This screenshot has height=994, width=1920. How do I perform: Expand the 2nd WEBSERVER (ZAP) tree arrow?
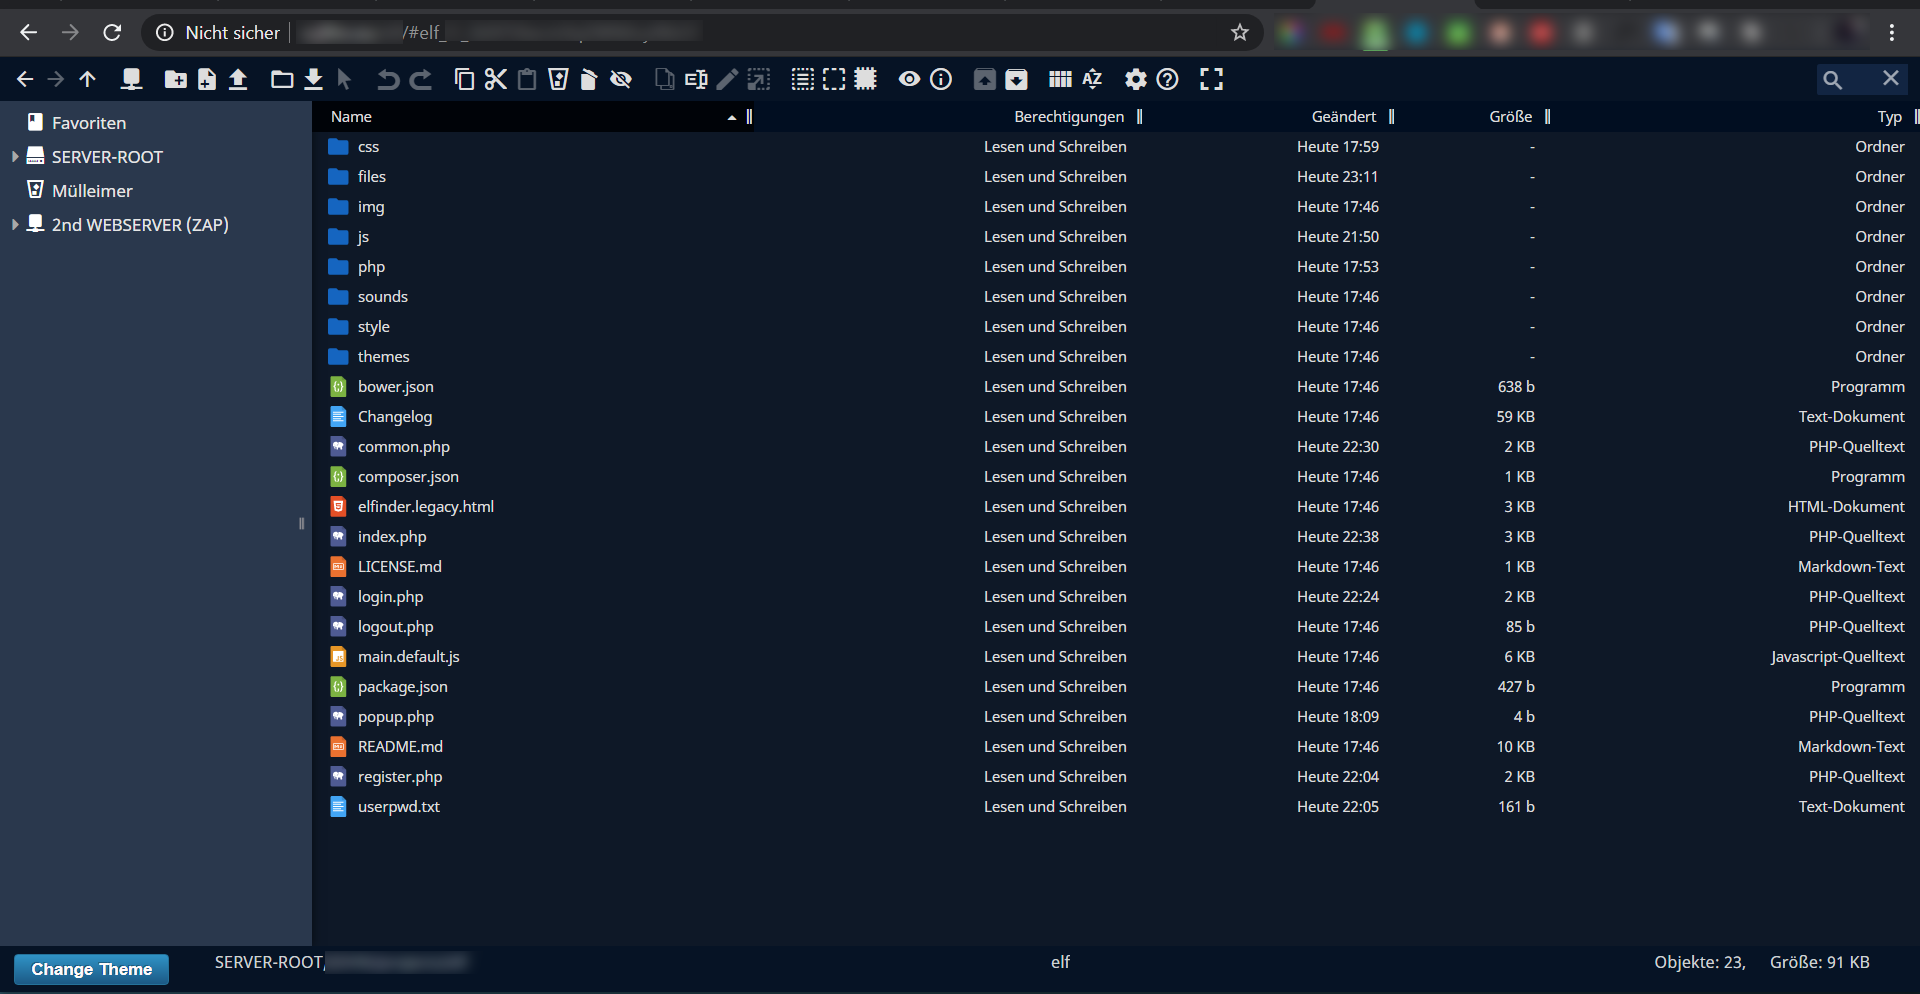pyautogui.click(x=15, y=225)
